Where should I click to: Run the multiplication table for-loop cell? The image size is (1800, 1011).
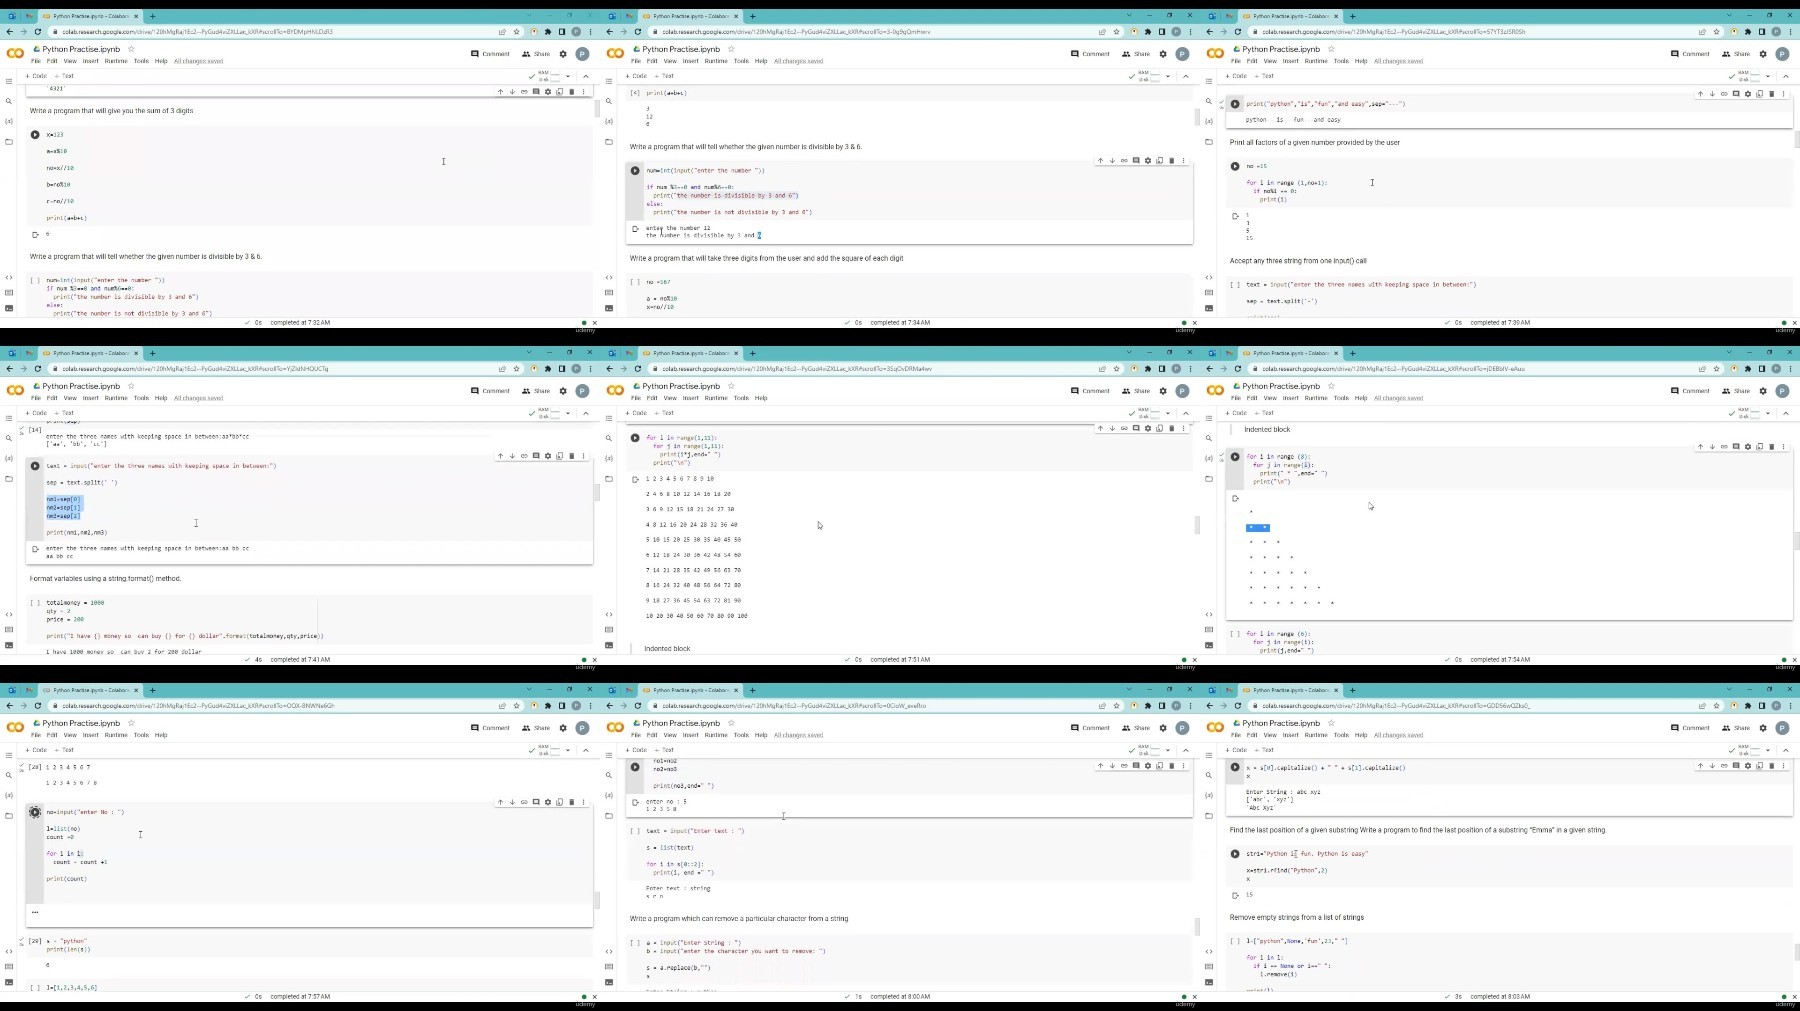[x=635, y=438]
